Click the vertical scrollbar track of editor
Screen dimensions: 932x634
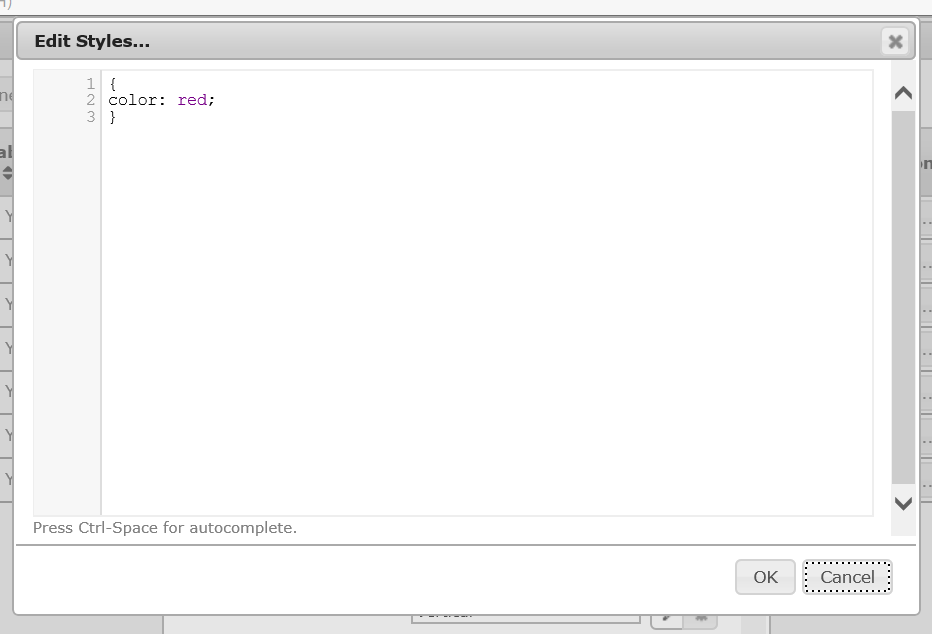(903, 300)
